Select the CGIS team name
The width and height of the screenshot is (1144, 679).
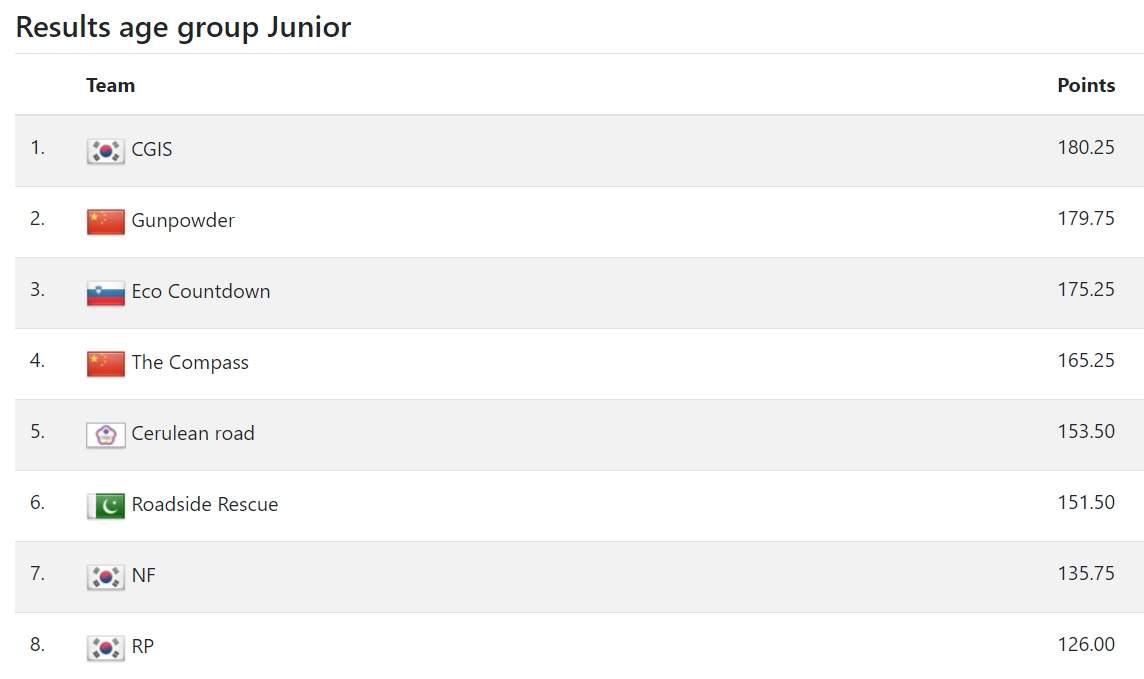tap(152, 150)
